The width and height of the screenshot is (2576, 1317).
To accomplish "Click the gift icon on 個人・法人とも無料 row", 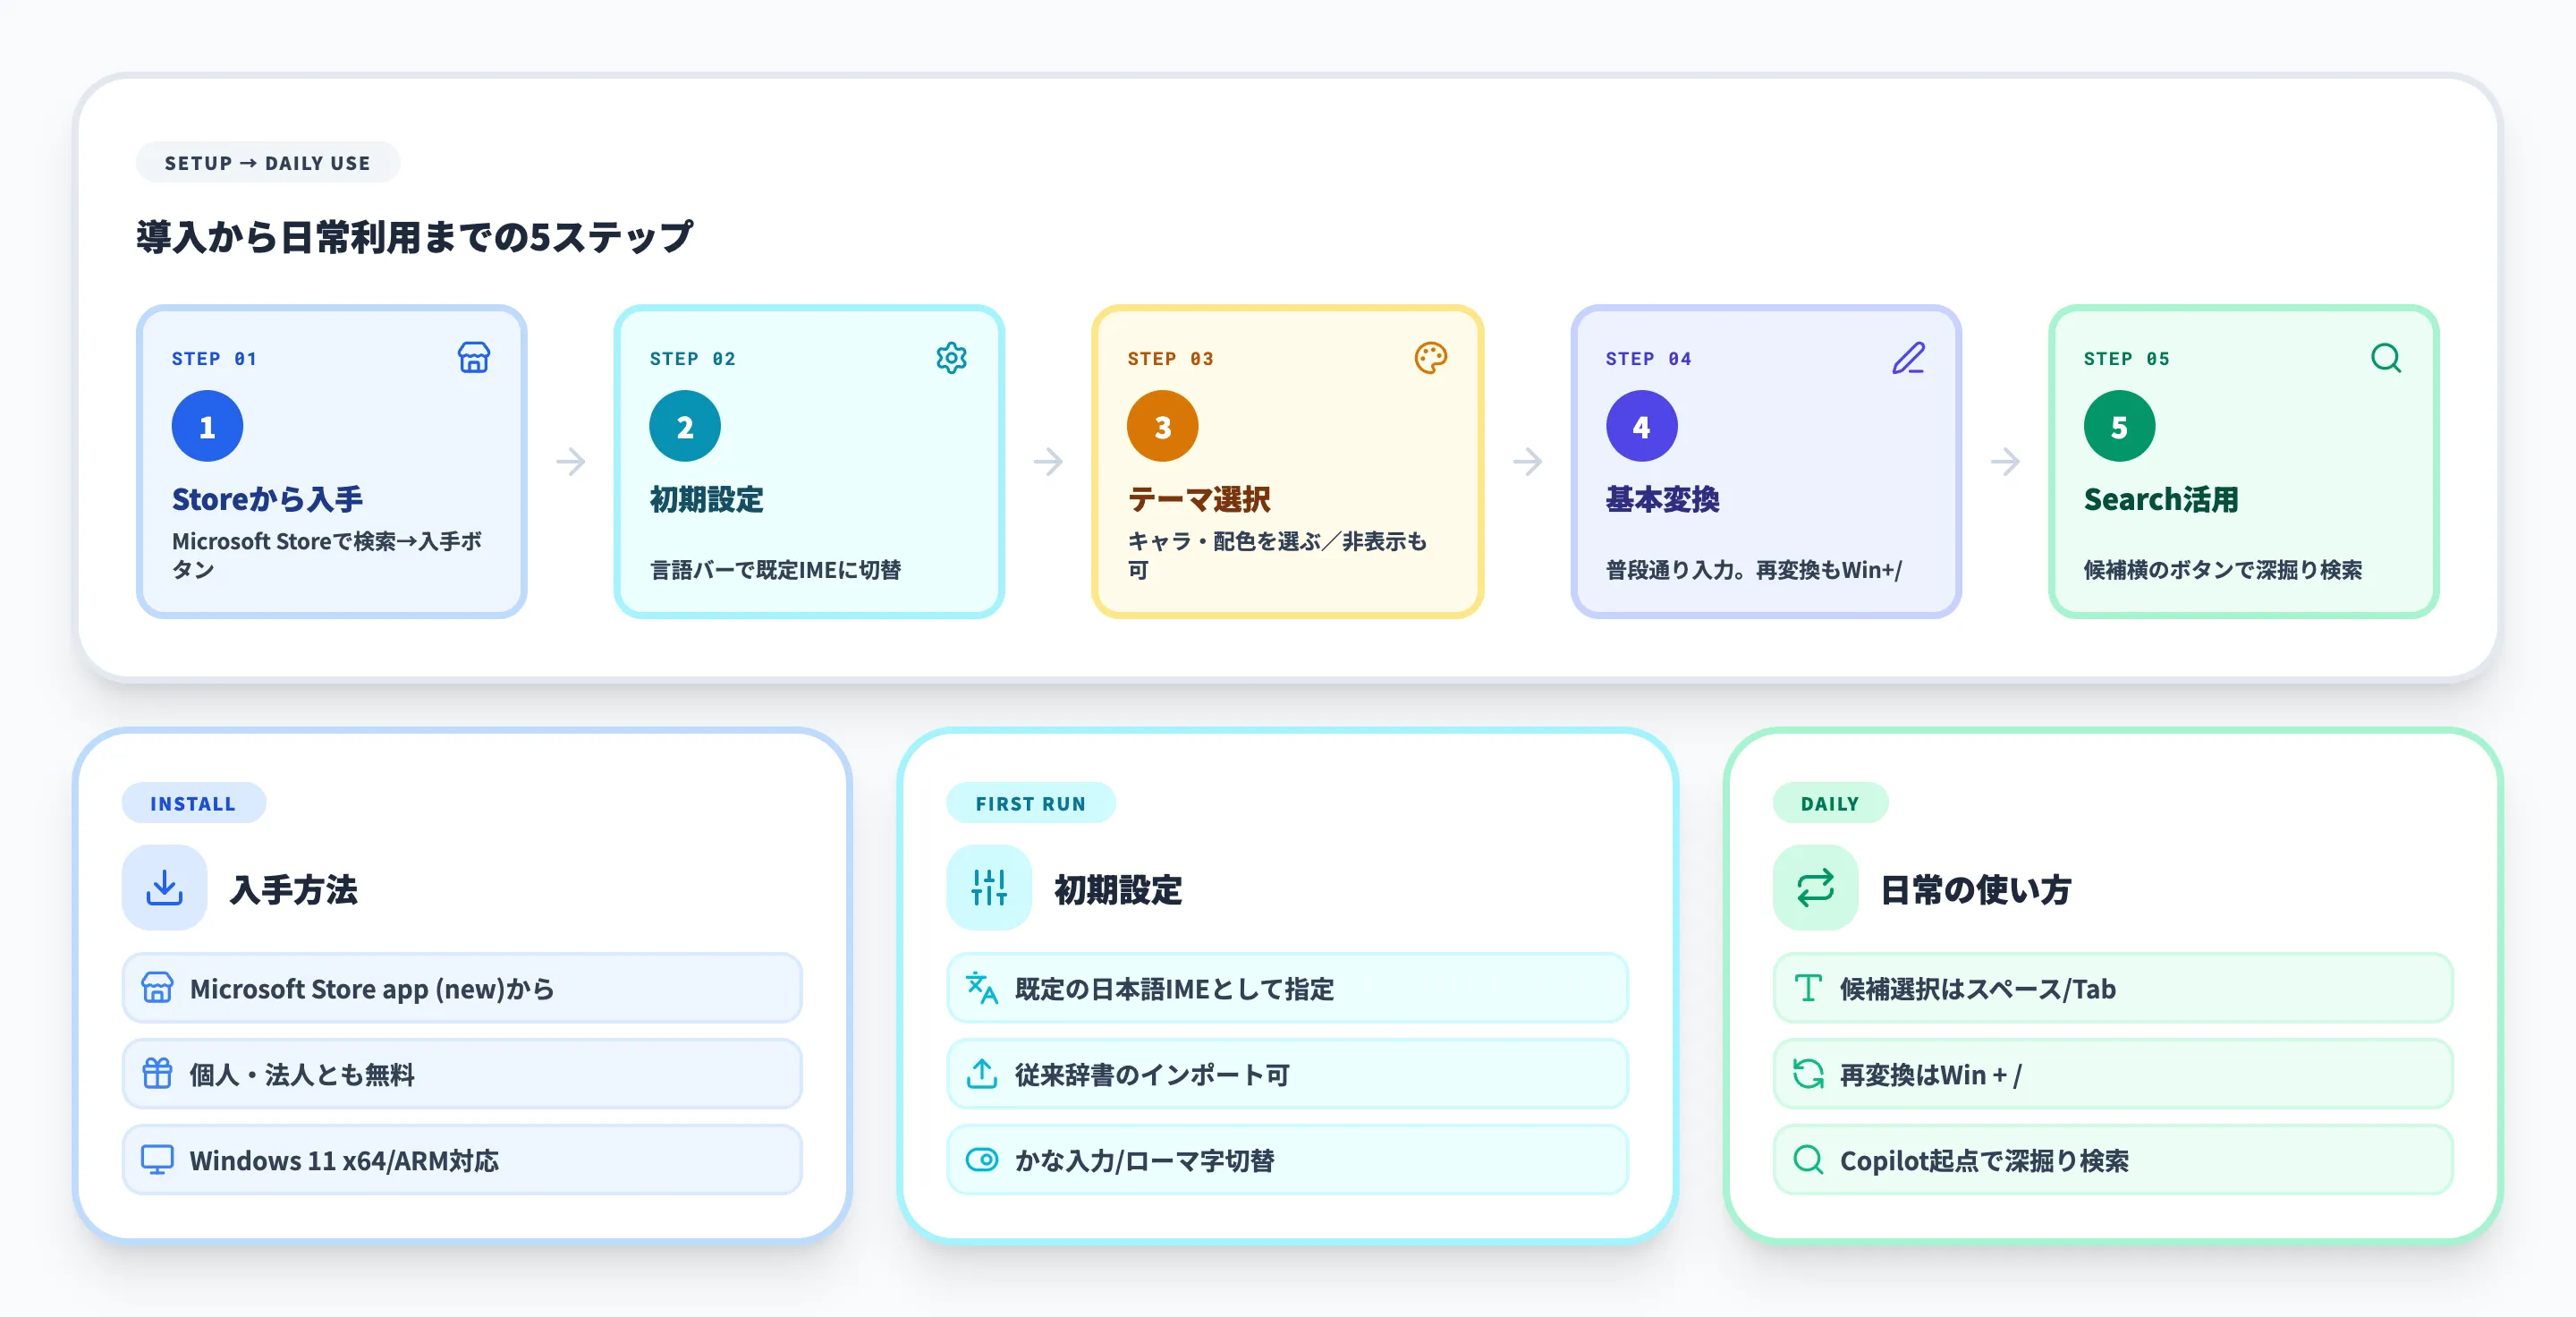I will 157,1074.
